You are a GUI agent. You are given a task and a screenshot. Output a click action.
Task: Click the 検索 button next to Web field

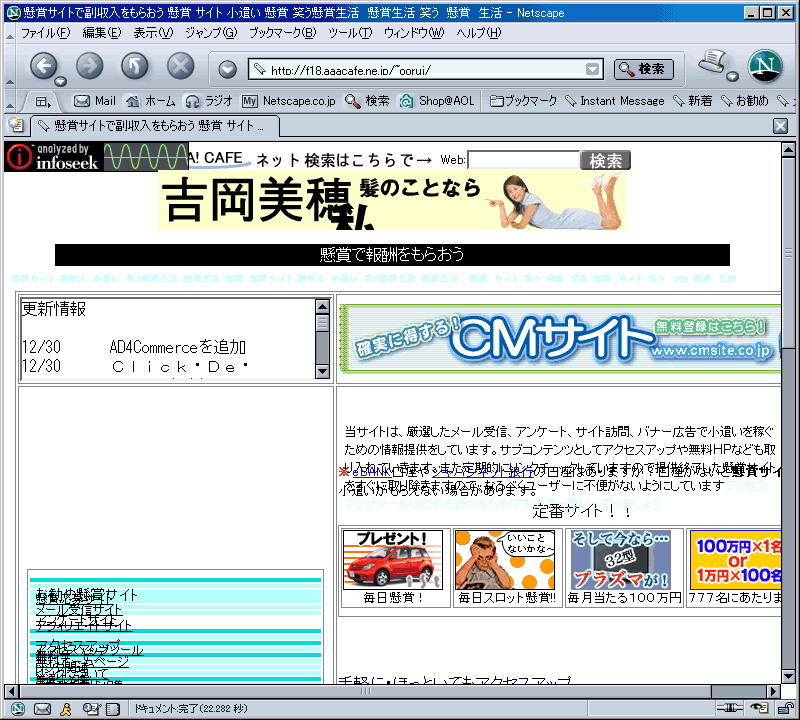[x=605, y=160]
